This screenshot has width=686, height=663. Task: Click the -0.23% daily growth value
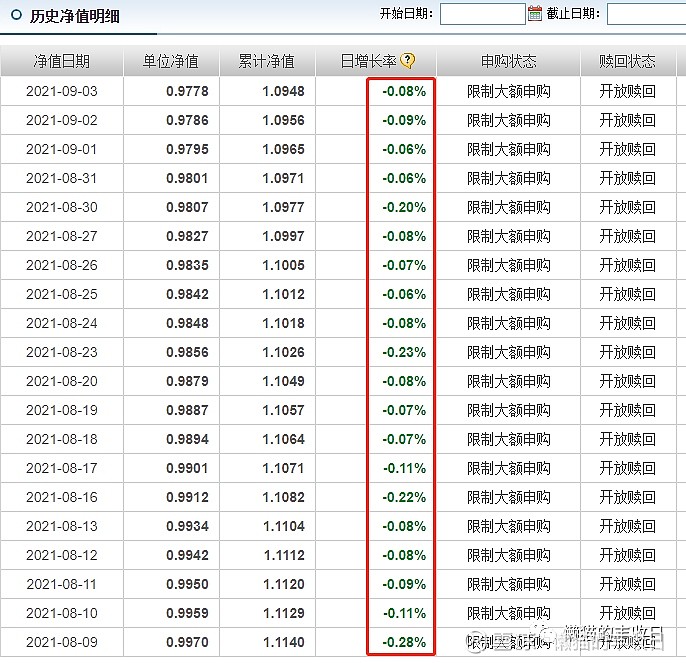(404, 352)
